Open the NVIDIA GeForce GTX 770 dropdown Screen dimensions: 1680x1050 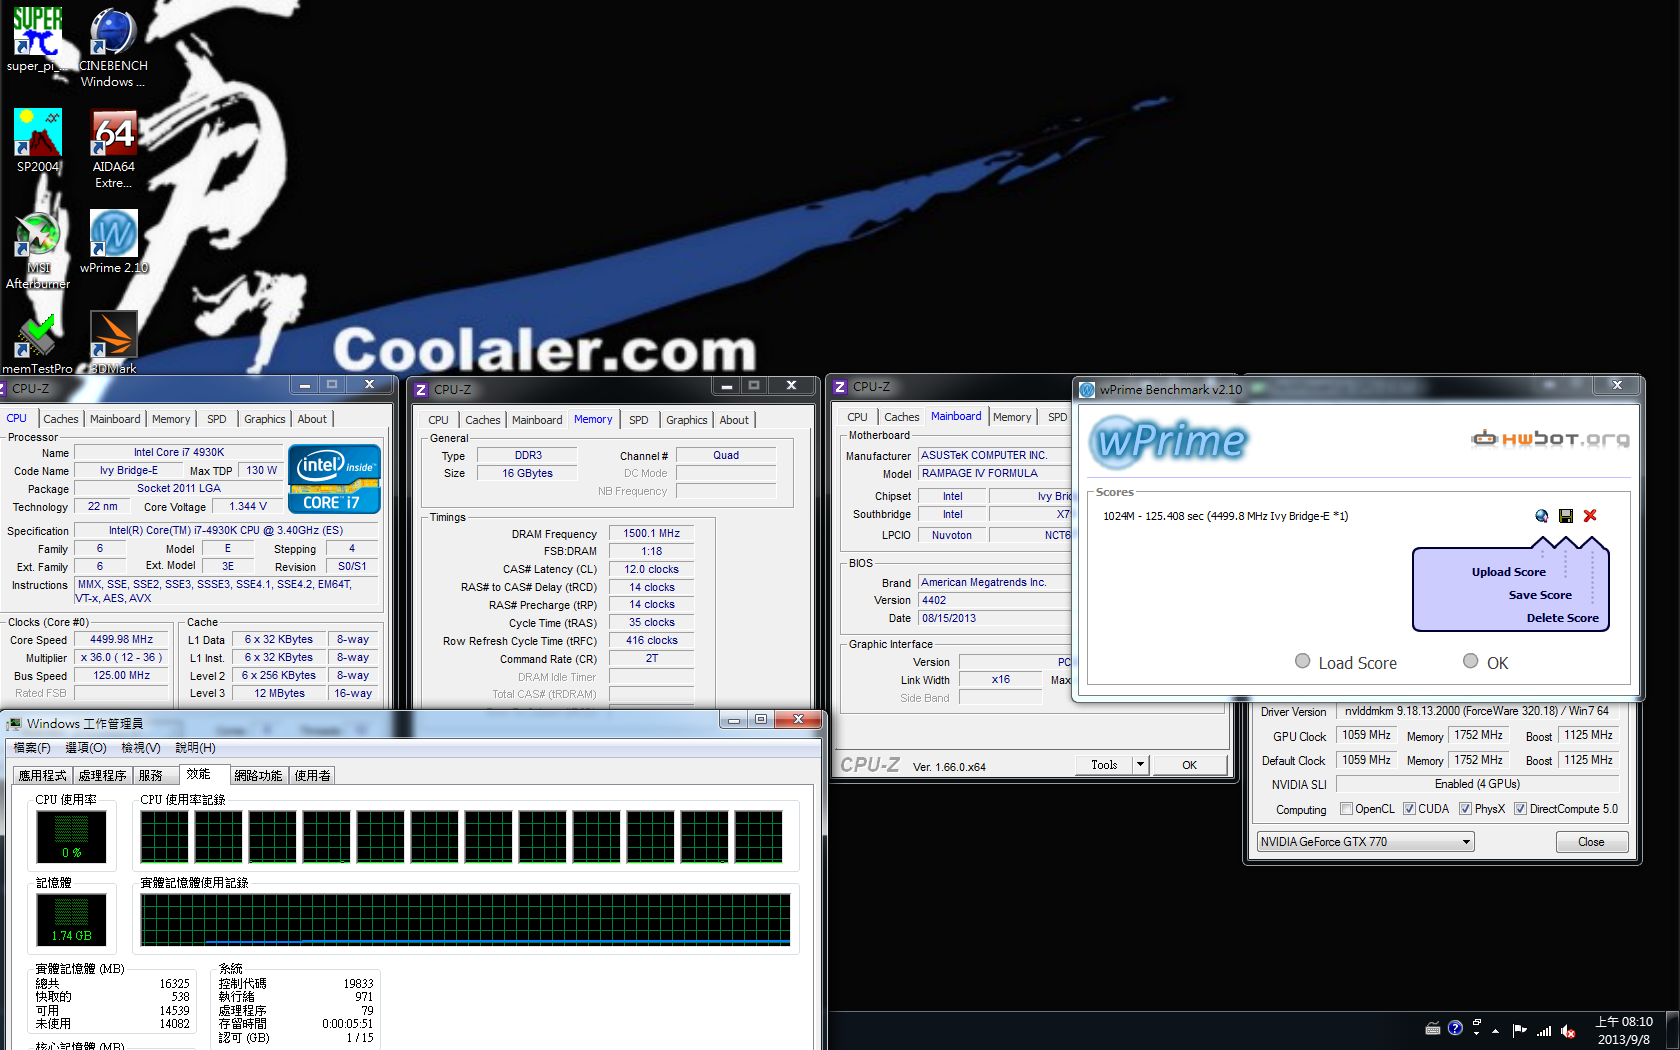coord(1365,841)
